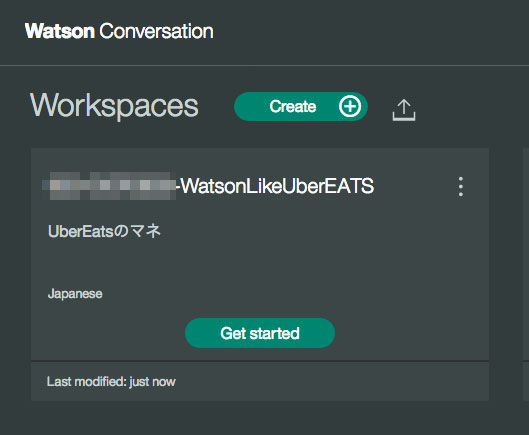Go to the Watson Conversation home title
This screenshot has height=435, width=529.
point(119,31)
